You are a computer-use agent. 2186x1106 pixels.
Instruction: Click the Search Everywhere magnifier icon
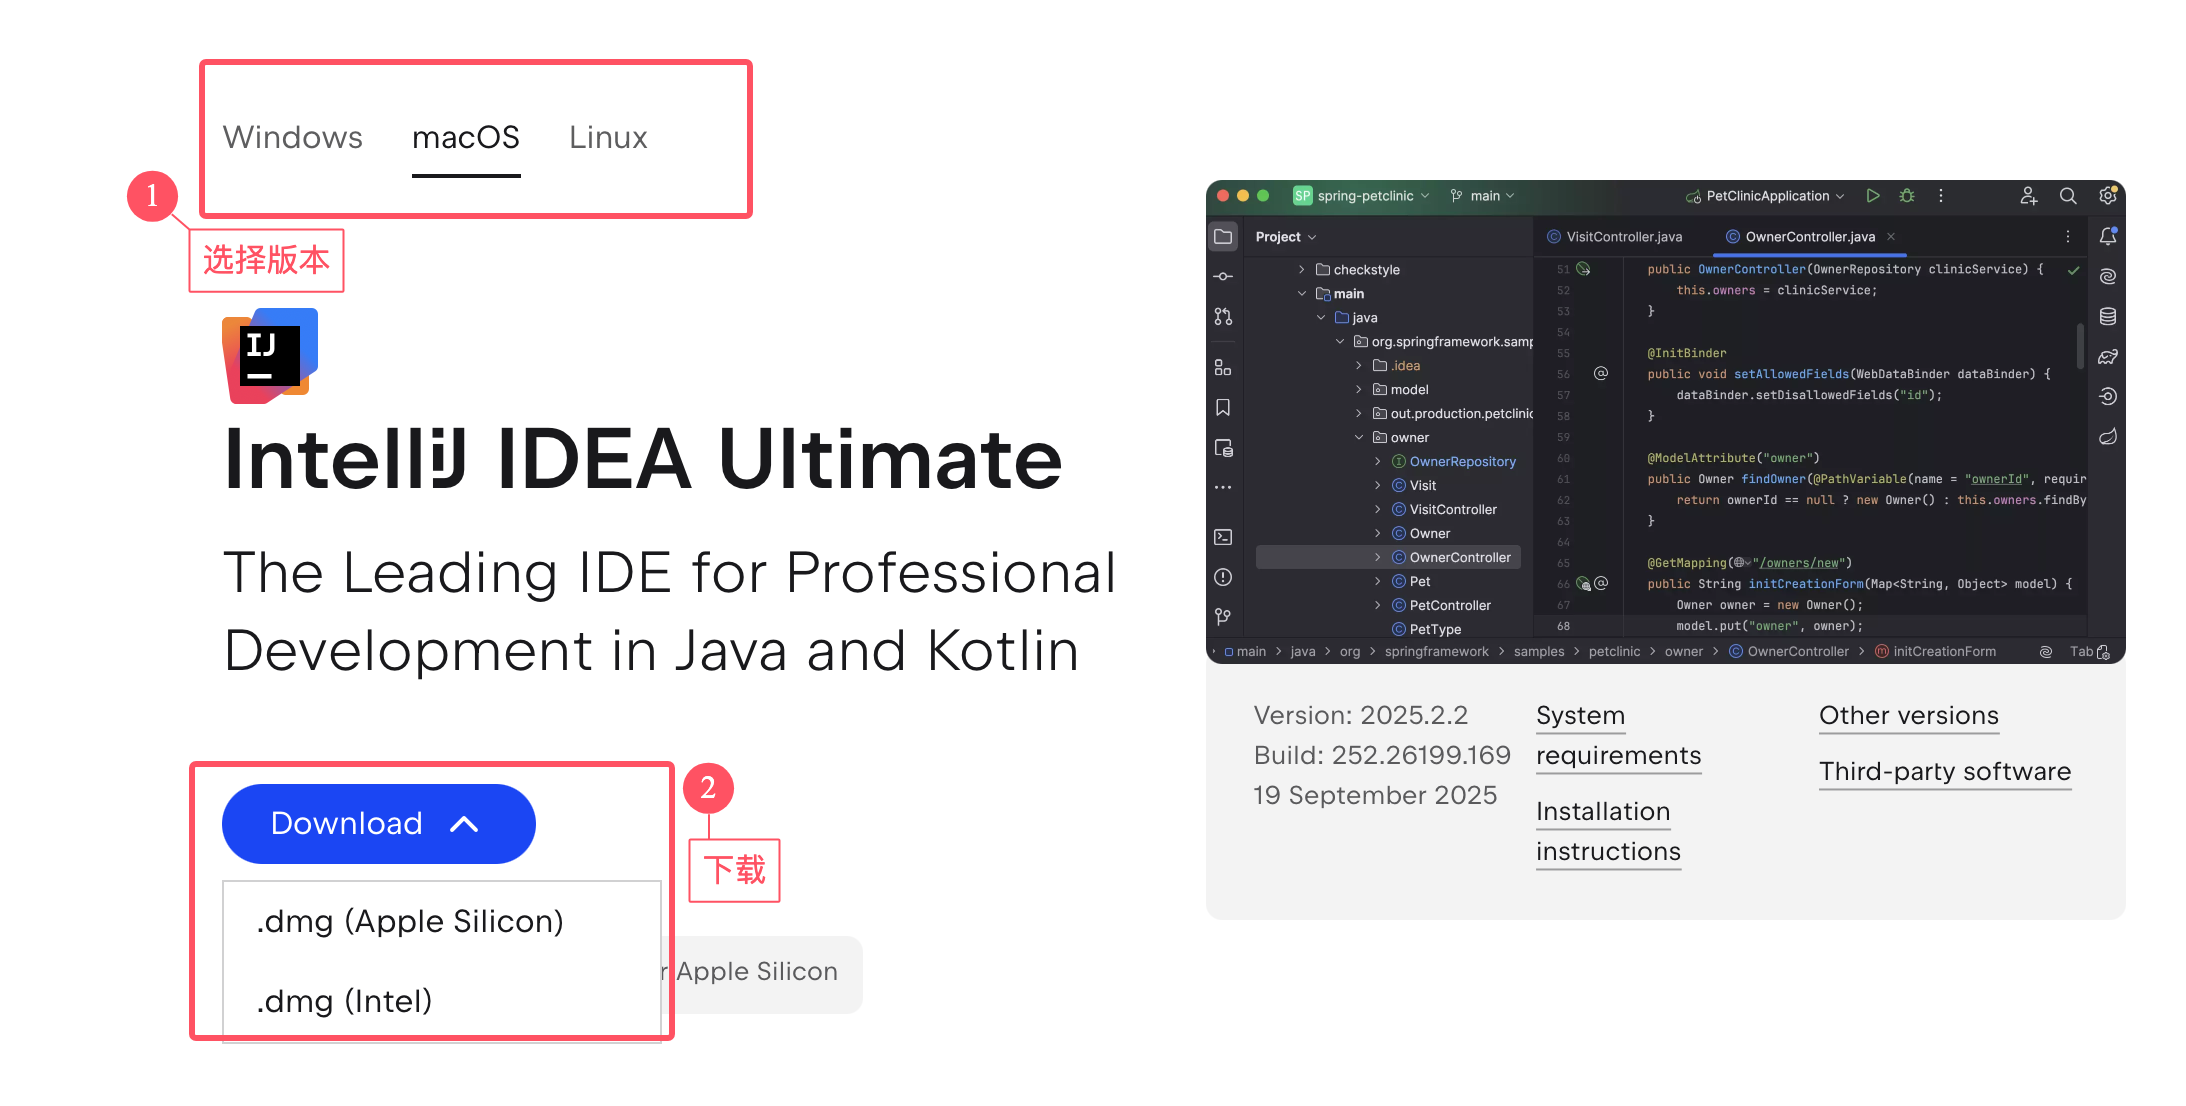pyautogui.click(x=2068, y=196)
